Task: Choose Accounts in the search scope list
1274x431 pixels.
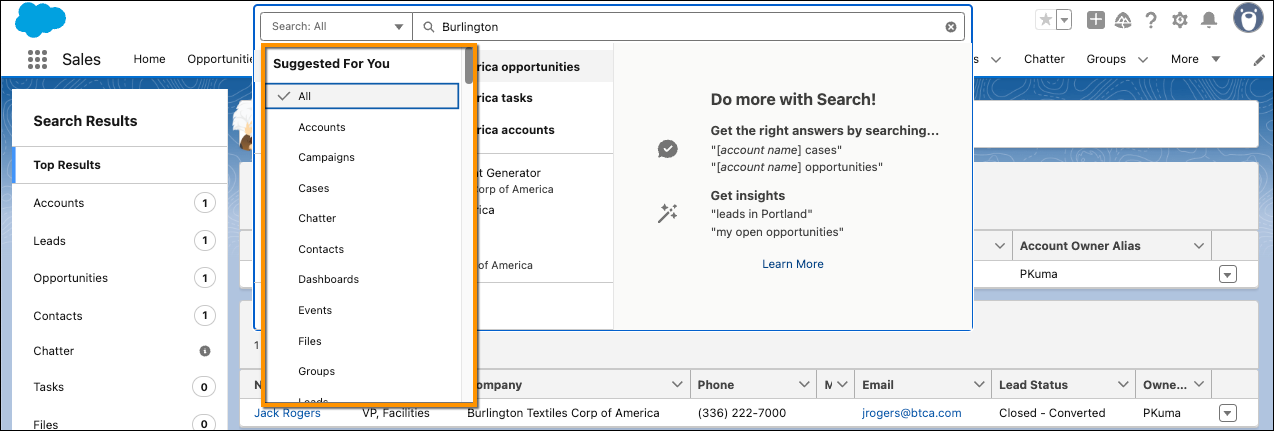Action: coord(322,127)
